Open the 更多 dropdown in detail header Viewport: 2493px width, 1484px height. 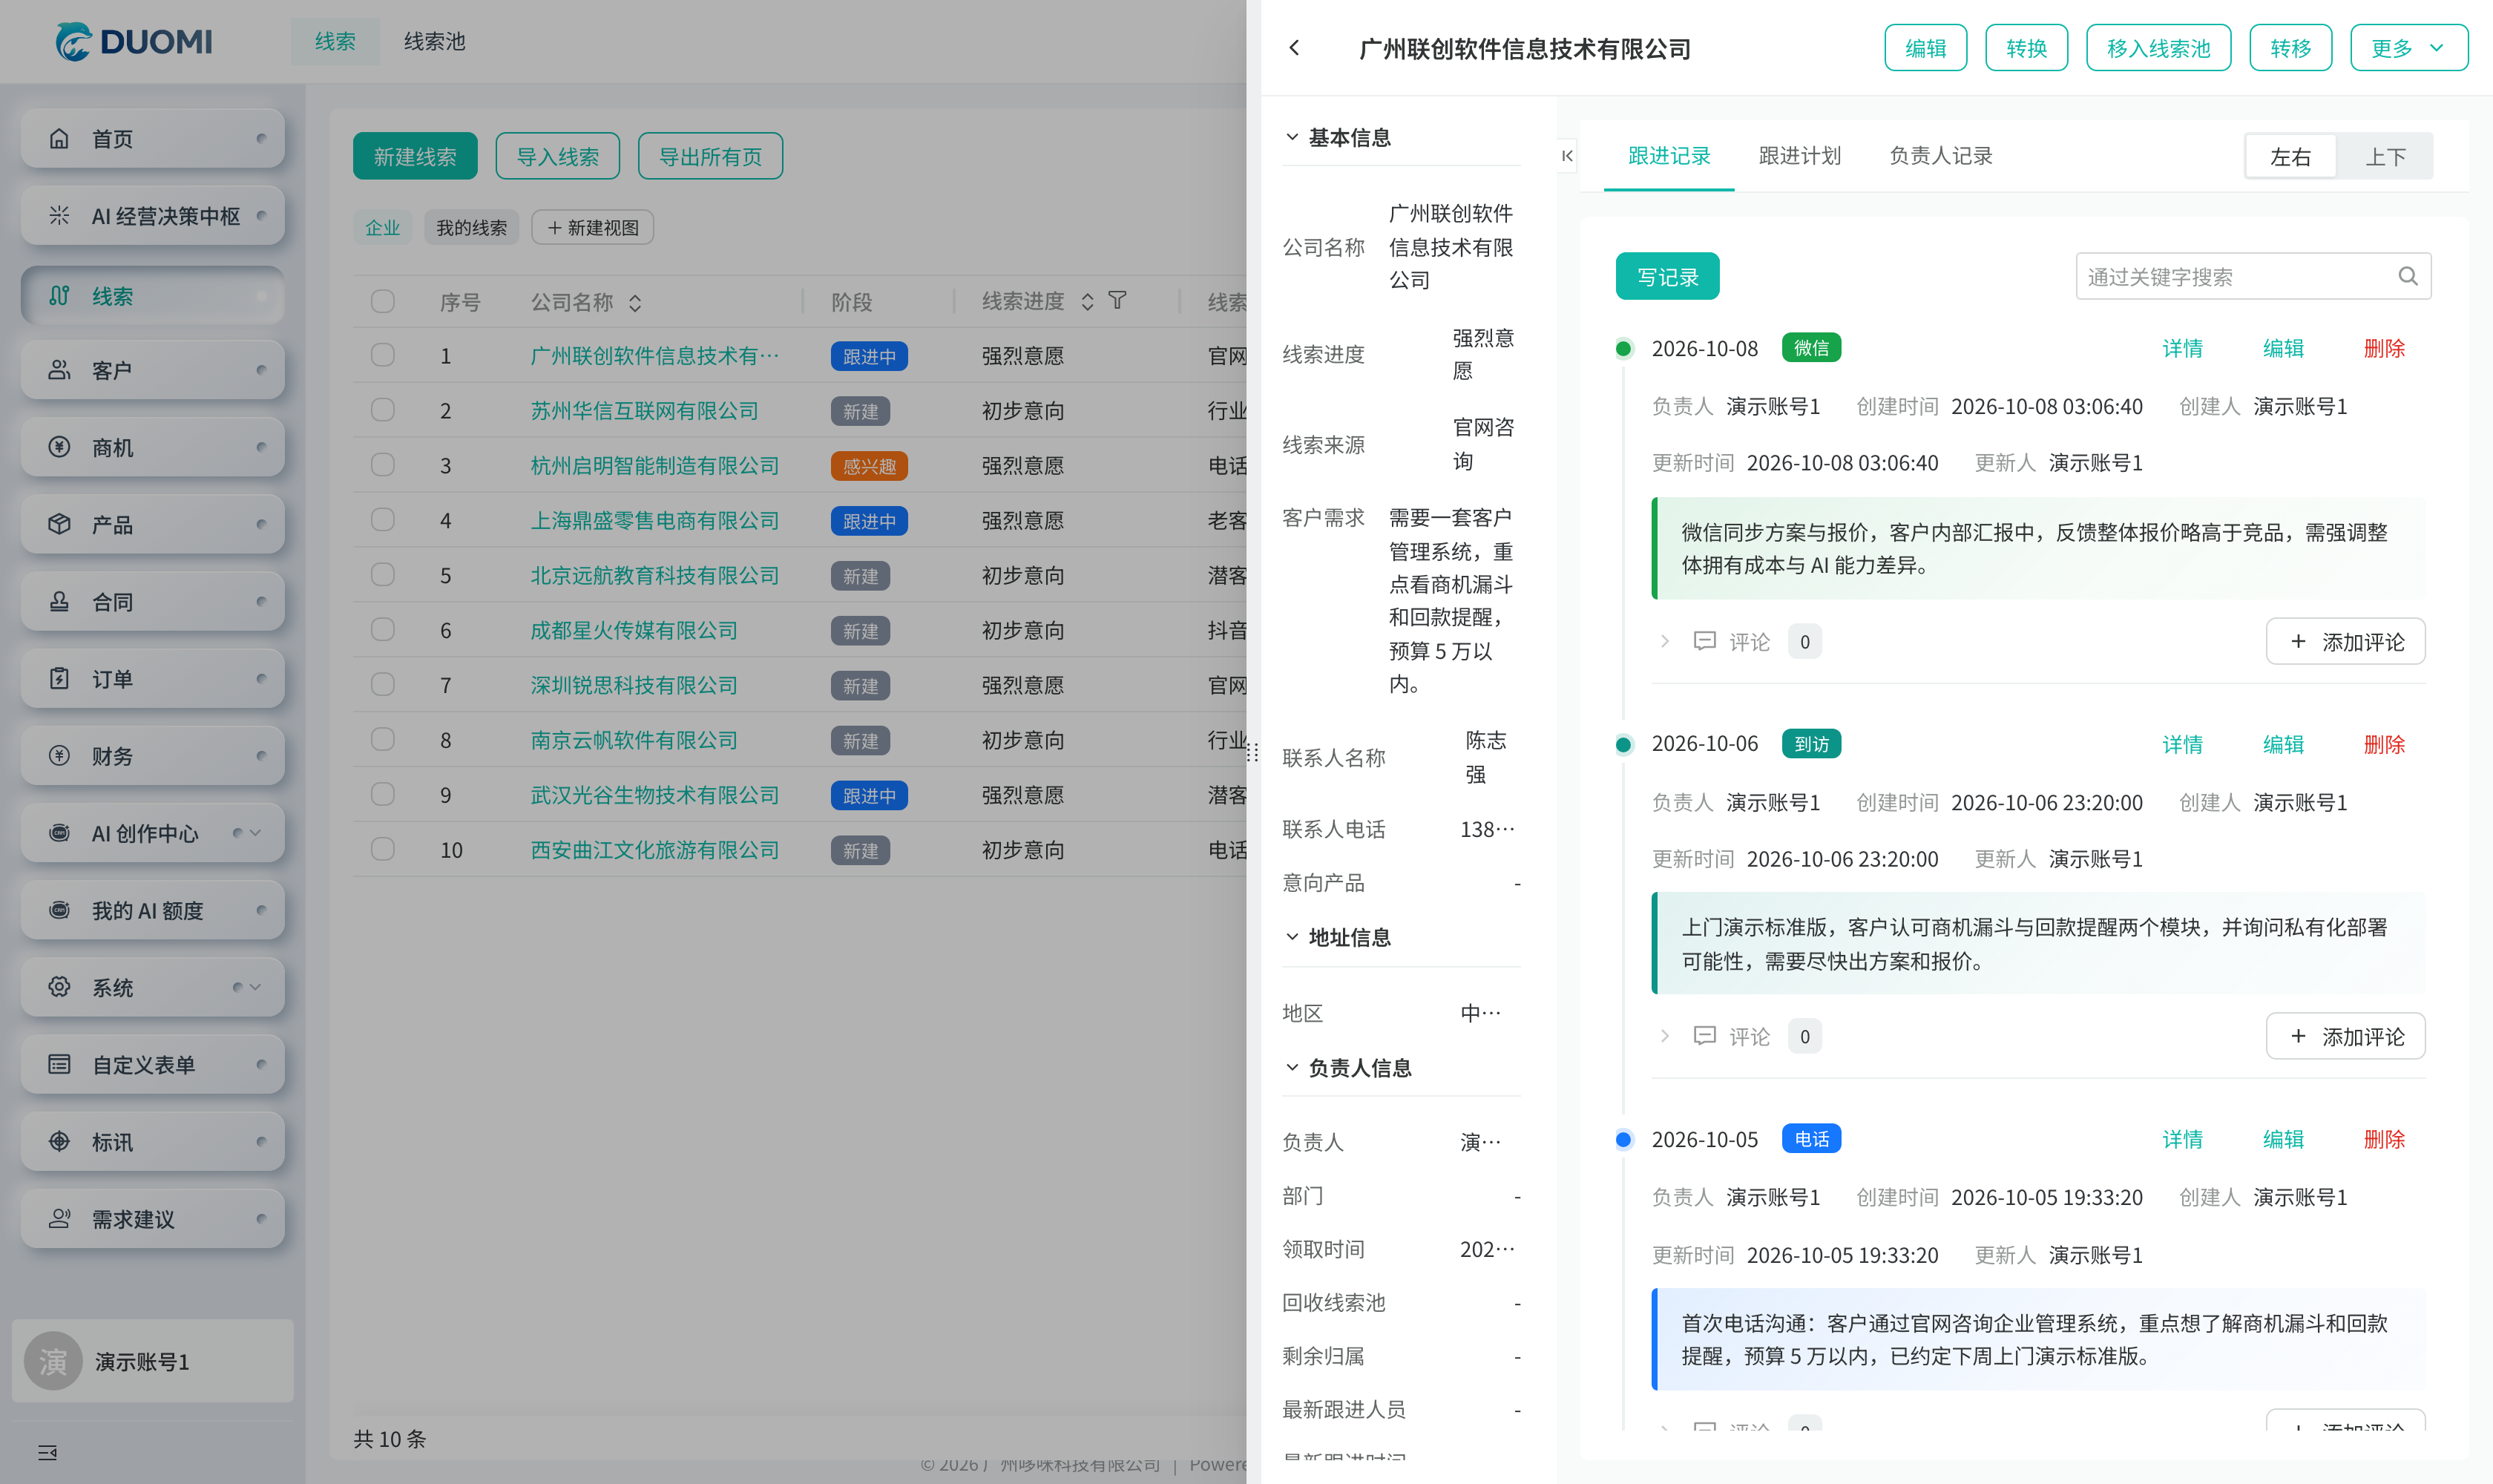point(2408,48)
